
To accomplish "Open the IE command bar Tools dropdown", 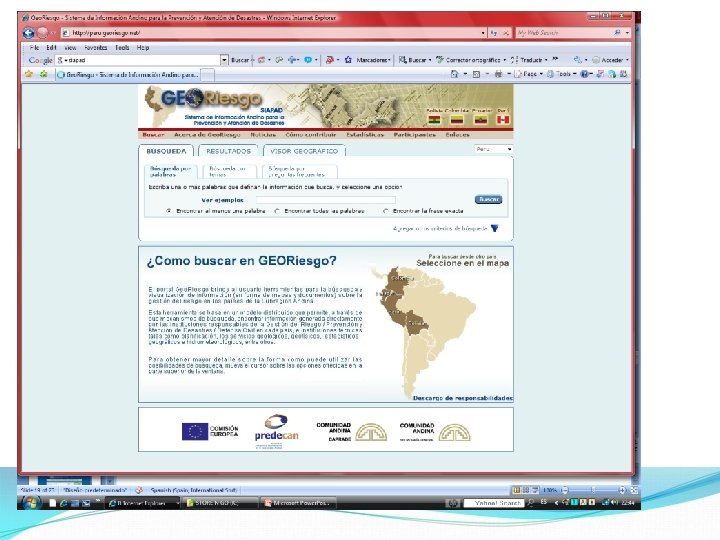I will (x=561, y=74).
